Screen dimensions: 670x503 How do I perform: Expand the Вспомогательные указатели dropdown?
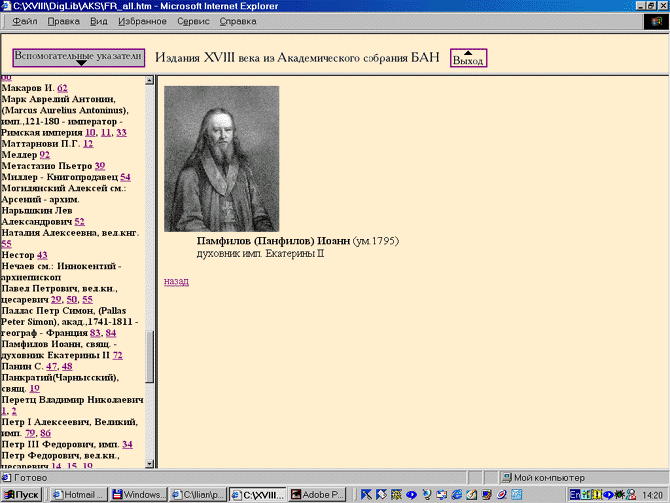coord(80,57)
